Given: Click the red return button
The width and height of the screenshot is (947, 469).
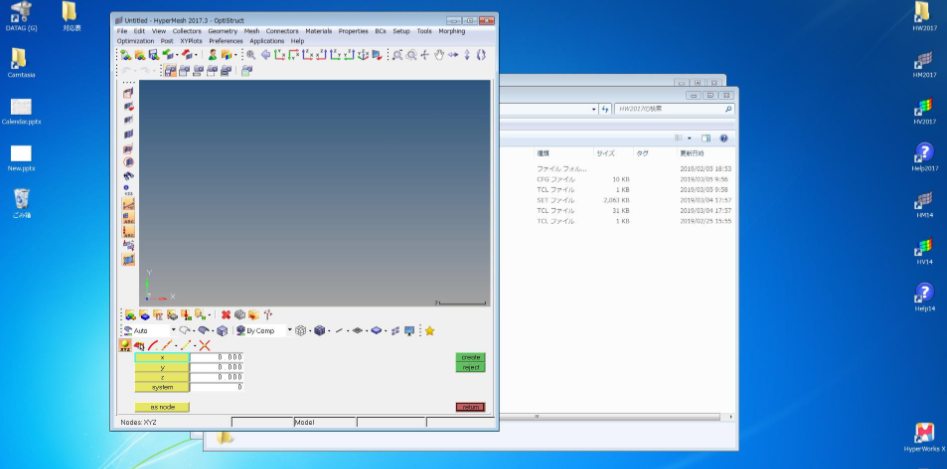Looking at the screenshot, I should pos(470,407).
